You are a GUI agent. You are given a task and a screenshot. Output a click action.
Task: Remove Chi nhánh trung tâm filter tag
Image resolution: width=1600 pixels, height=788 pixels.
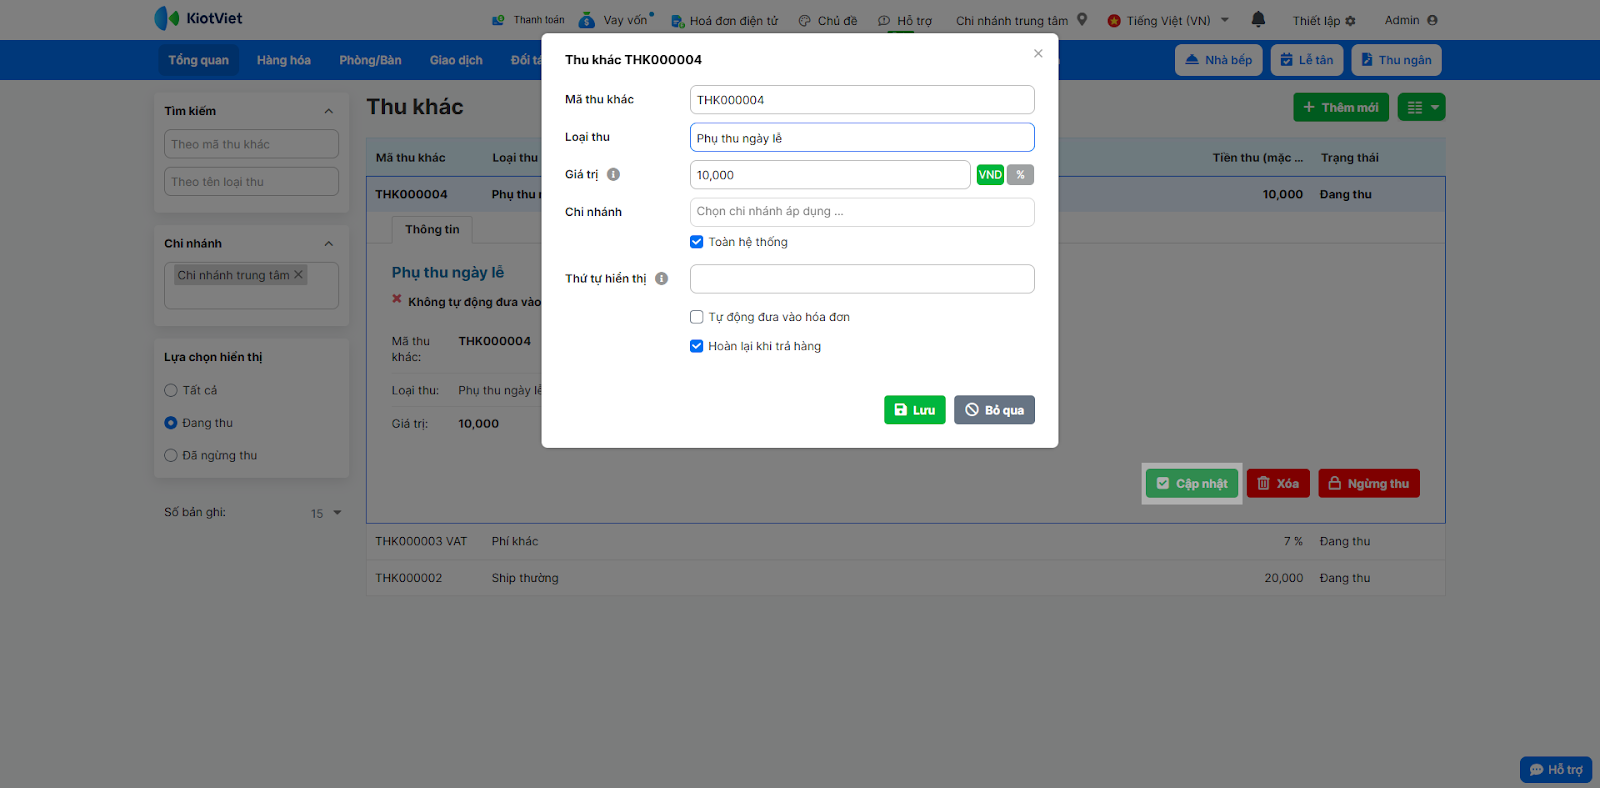pyautogui.click(x=298, y=275)
